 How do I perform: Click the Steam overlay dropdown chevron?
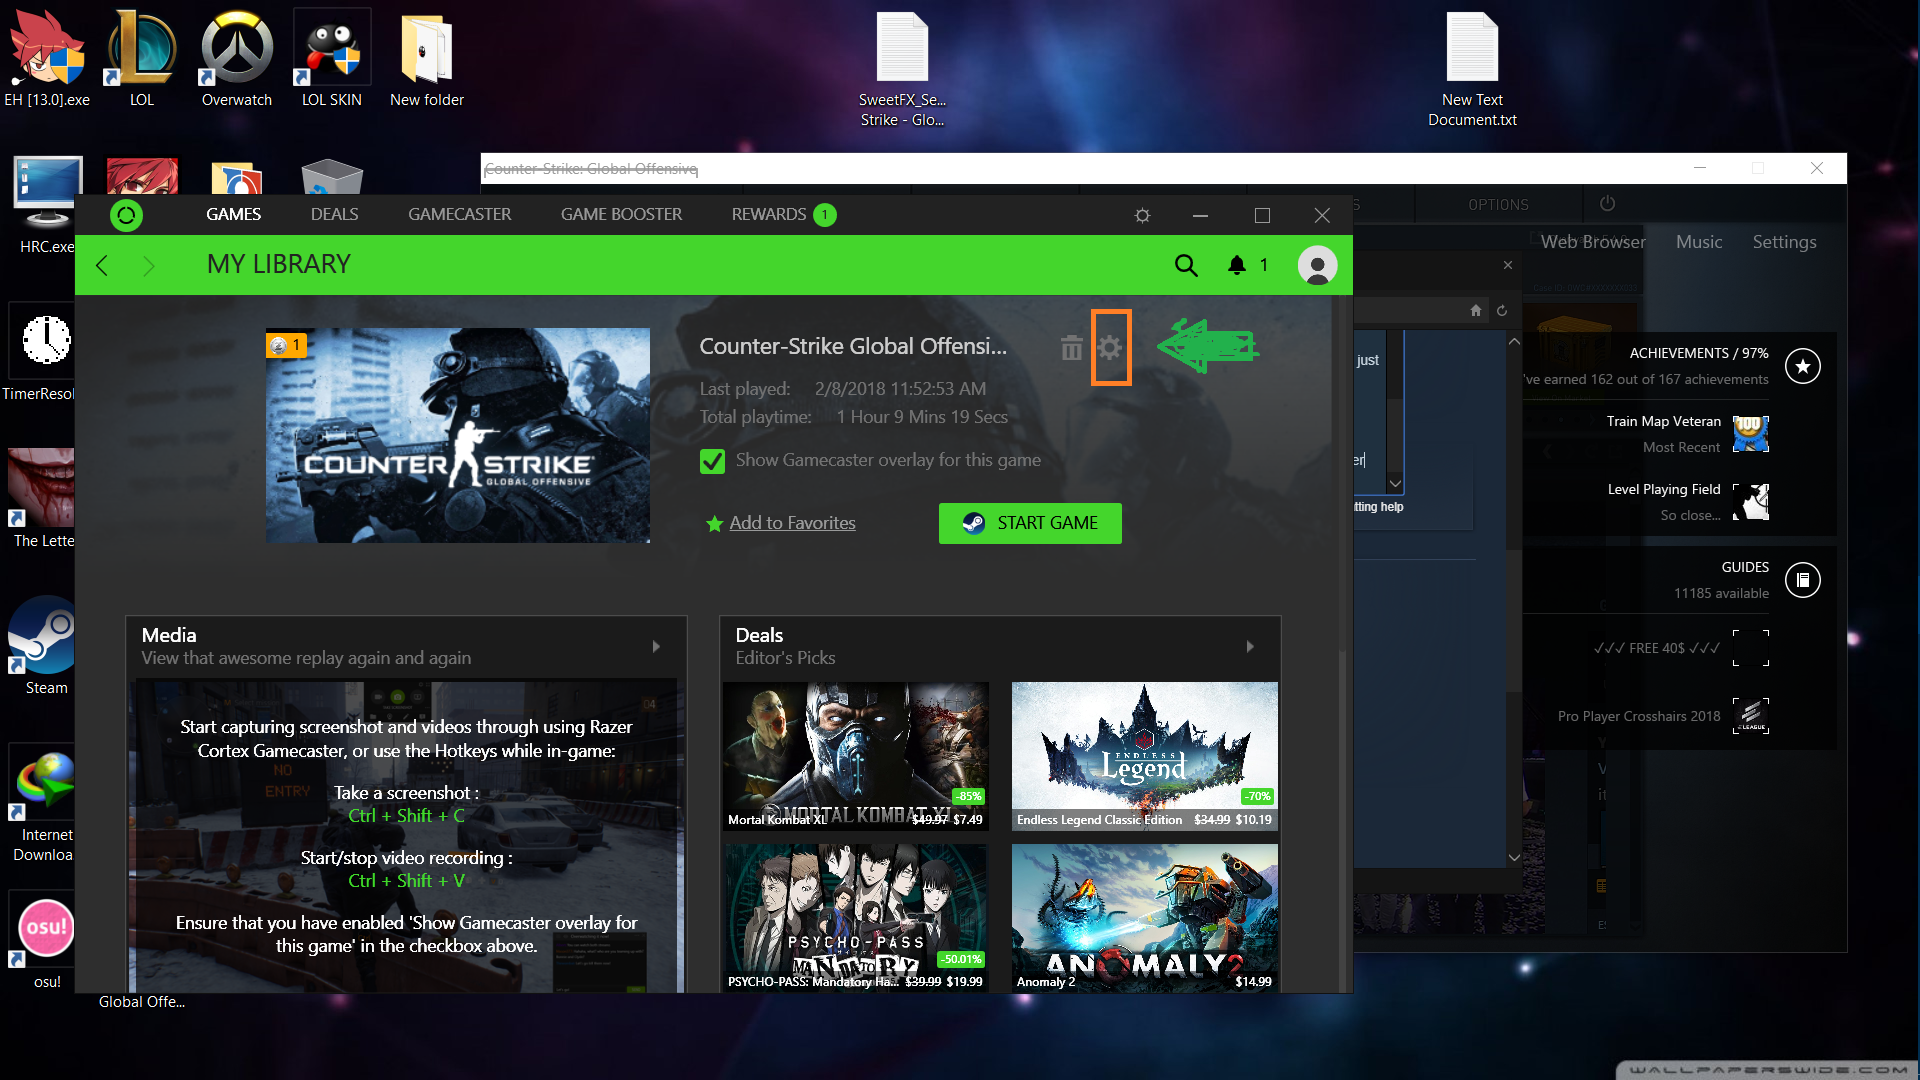pyautogui.click(x=1395, y=484)
